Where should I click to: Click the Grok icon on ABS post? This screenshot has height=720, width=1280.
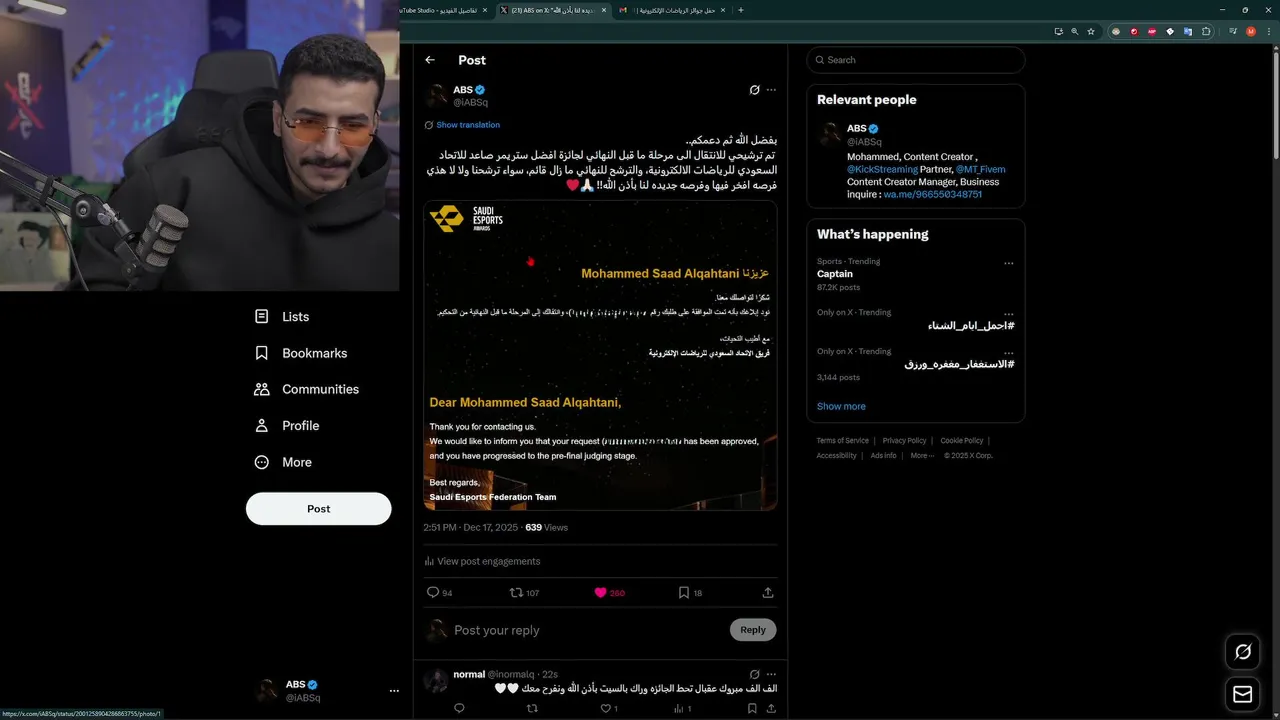point(755,90)
